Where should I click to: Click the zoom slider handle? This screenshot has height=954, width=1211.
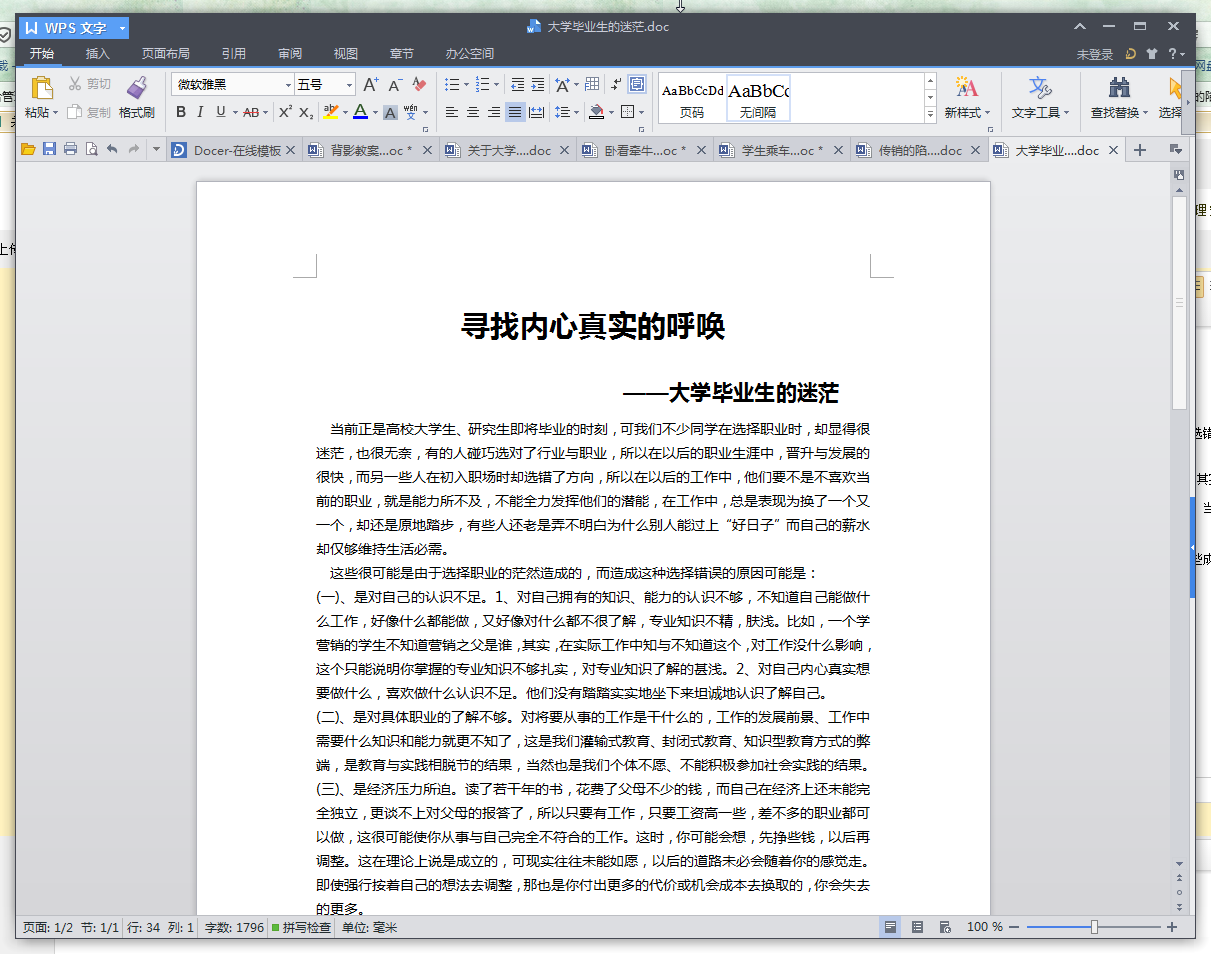click(1094, 928)
